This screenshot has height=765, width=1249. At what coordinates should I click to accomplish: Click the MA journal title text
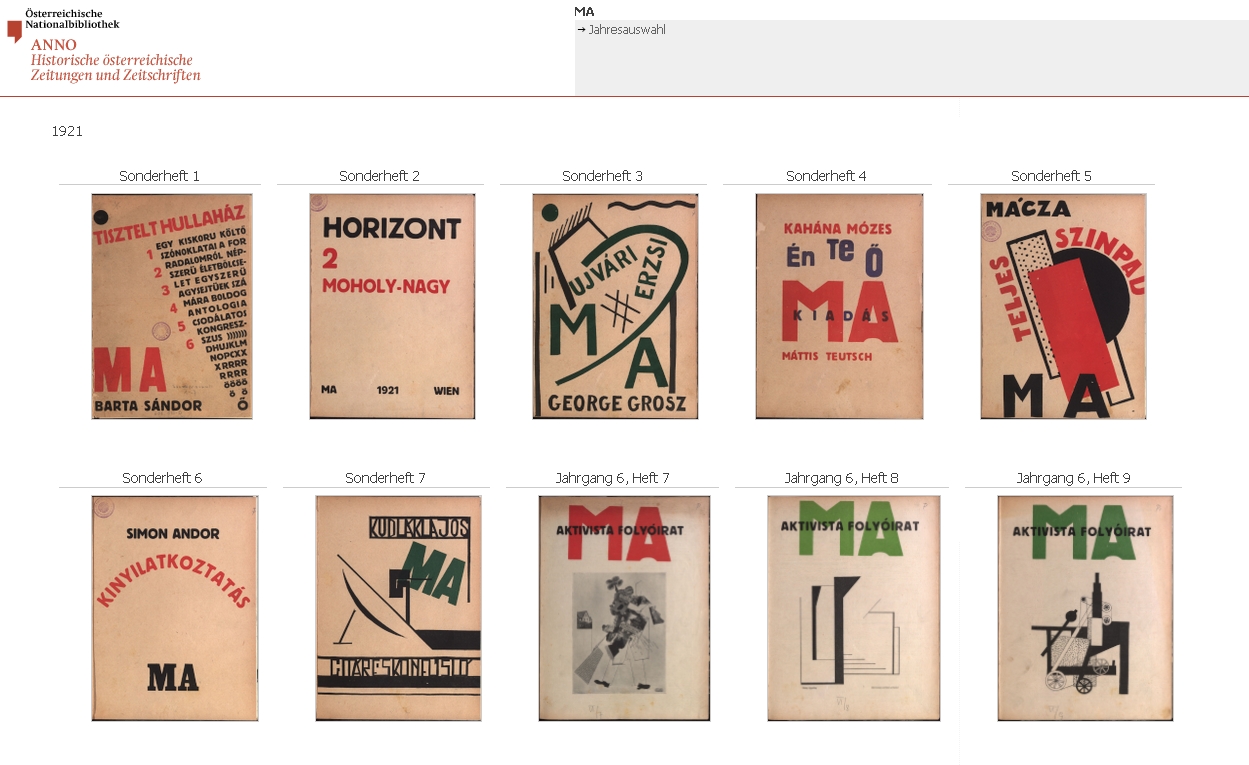click(584, 11)
